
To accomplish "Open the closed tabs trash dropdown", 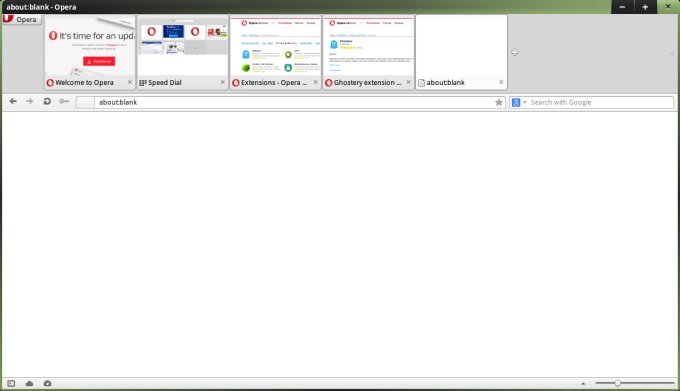I will [x=671, y=53].
